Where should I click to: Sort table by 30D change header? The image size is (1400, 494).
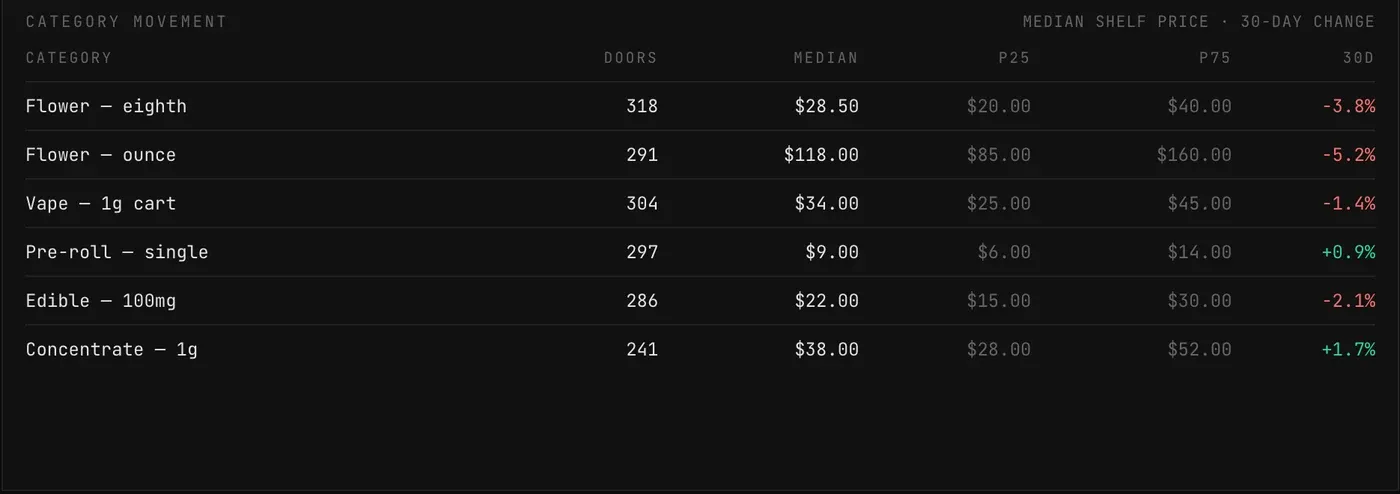(1359, 58)
